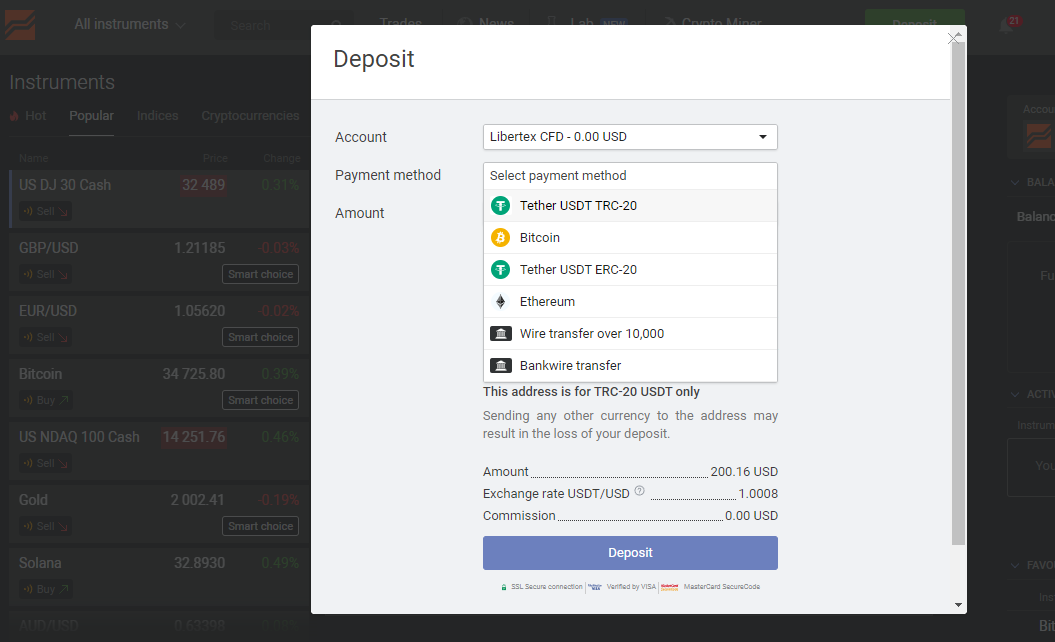
Task: Click Sell signal on US DJ 30 Cash
Action: (46, 211)
